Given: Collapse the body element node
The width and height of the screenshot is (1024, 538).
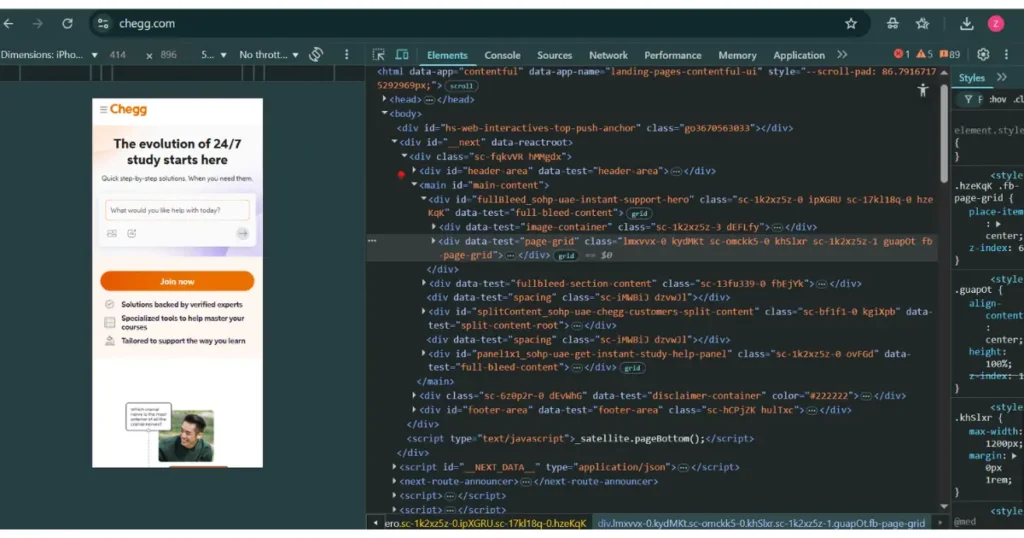Looking at the screenshot, I should pos(385,114).
